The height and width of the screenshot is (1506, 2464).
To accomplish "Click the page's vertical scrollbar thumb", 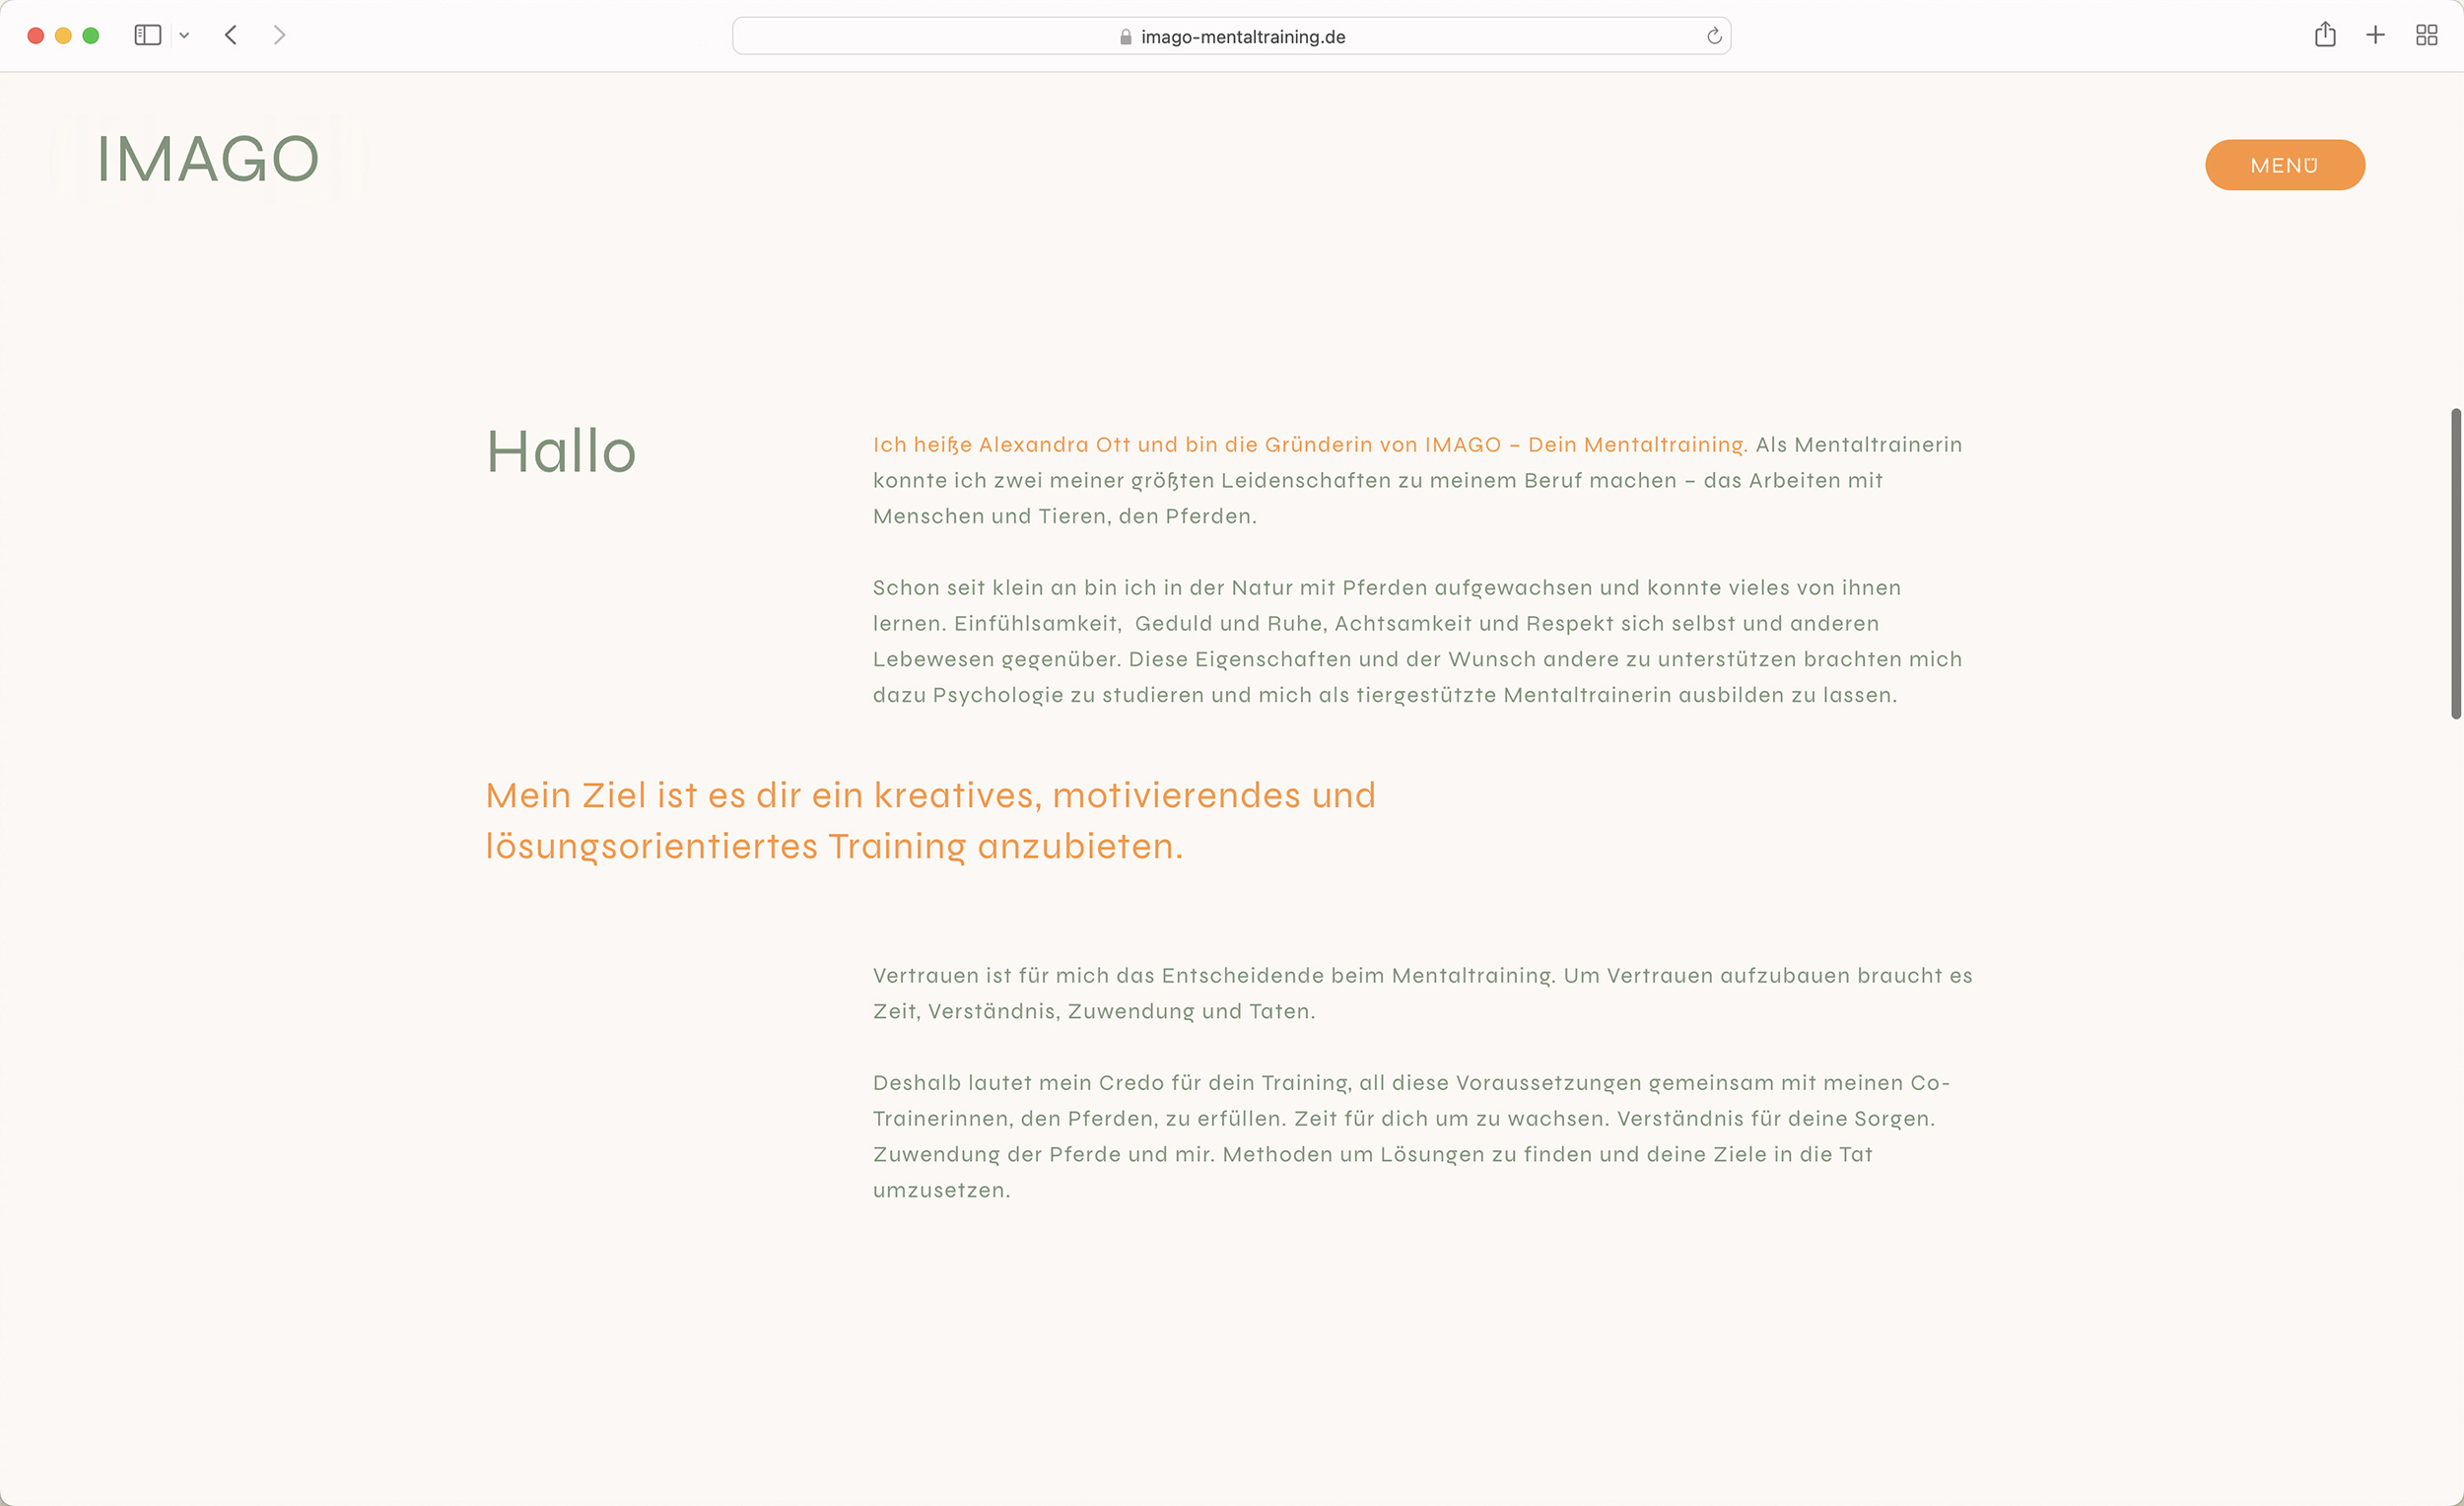I will [x=2455, y=563].
